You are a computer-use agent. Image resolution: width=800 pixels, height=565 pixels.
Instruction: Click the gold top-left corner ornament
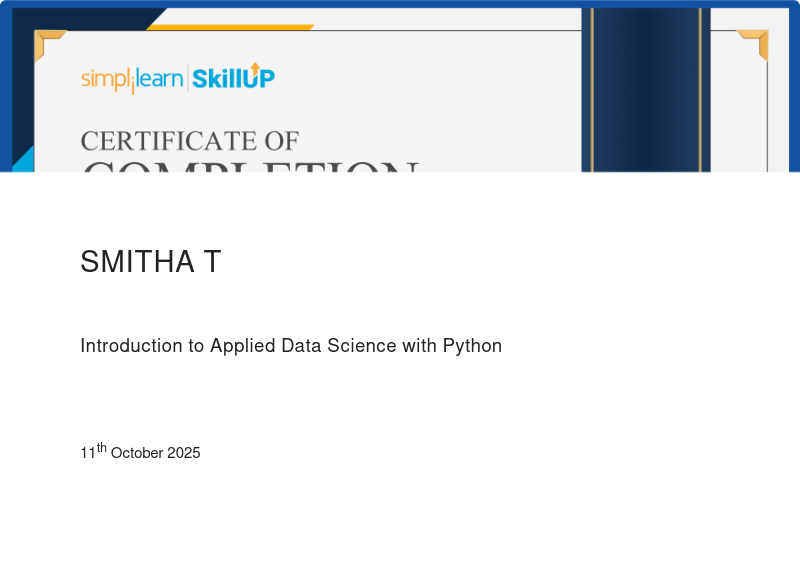point(46,42)
